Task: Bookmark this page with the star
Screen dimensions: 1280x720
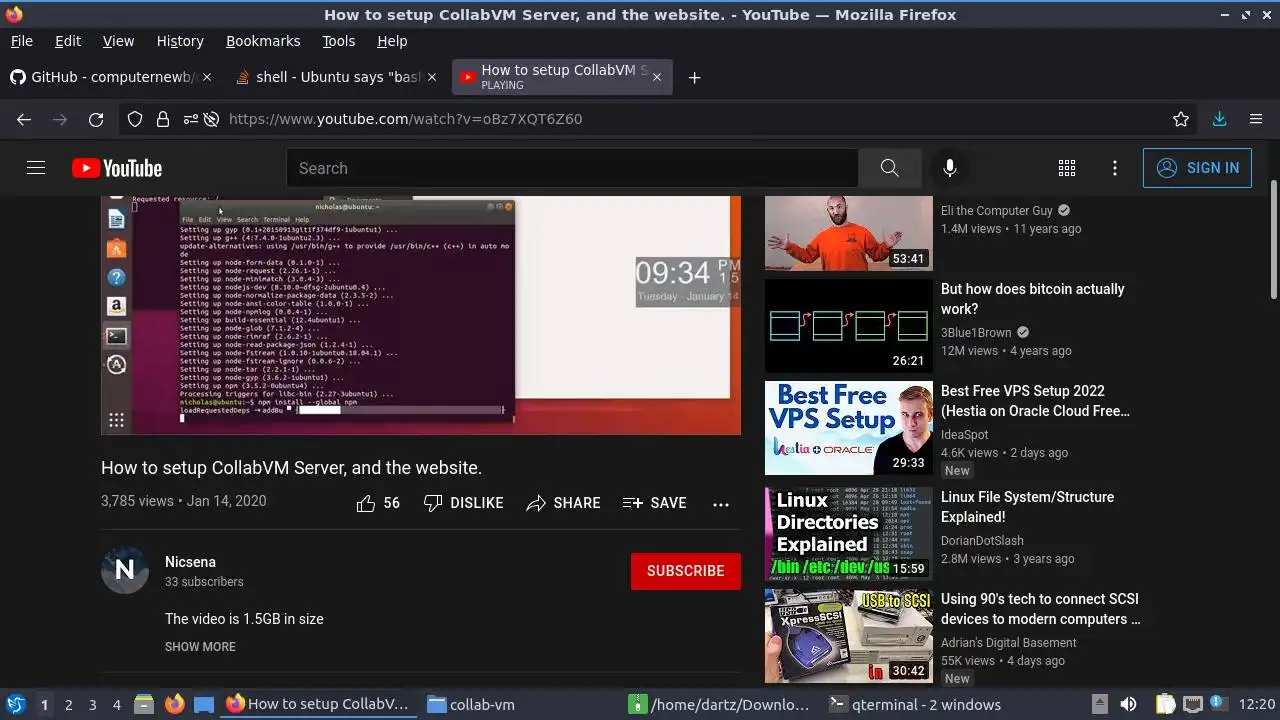Action: click(x=1181, y=119)
